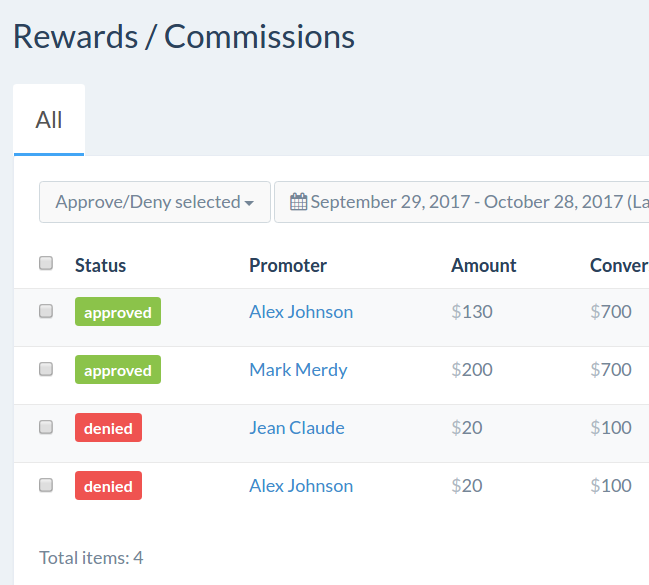The width and height of the screenshot is (649, 585).
Task: Click the caret arrow on Approve/Deny selected
Action: [249, 203]
